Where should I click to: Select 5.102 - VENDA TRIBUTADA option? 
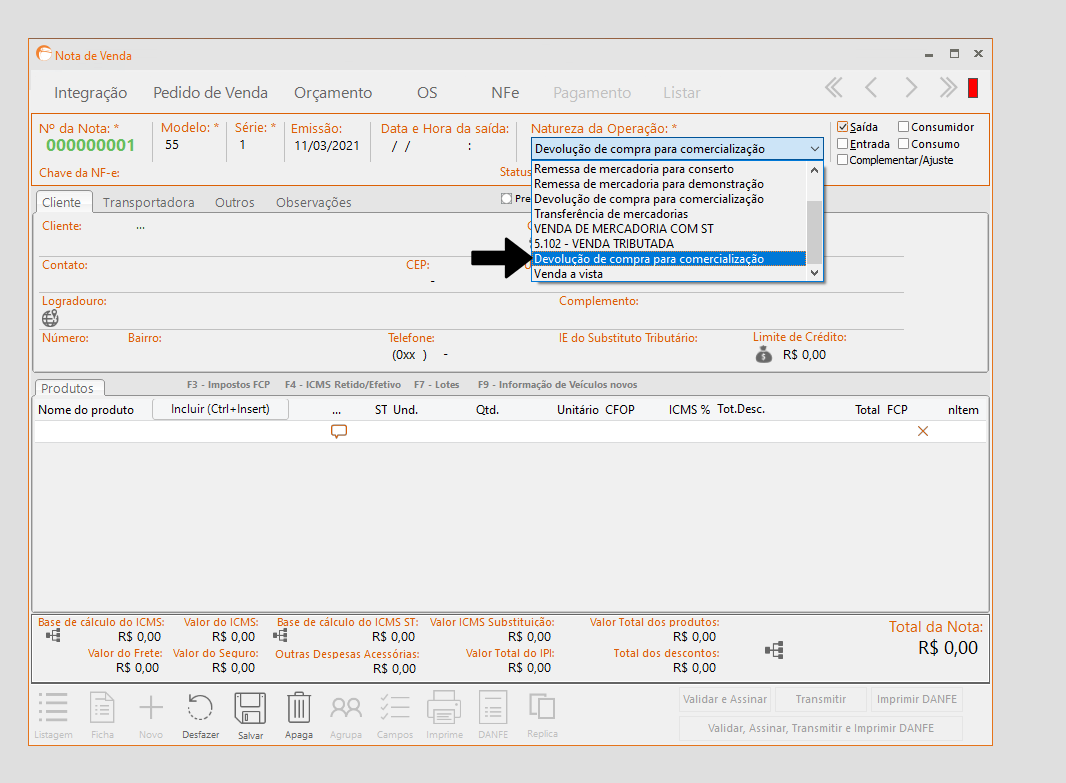coord(670,243)
